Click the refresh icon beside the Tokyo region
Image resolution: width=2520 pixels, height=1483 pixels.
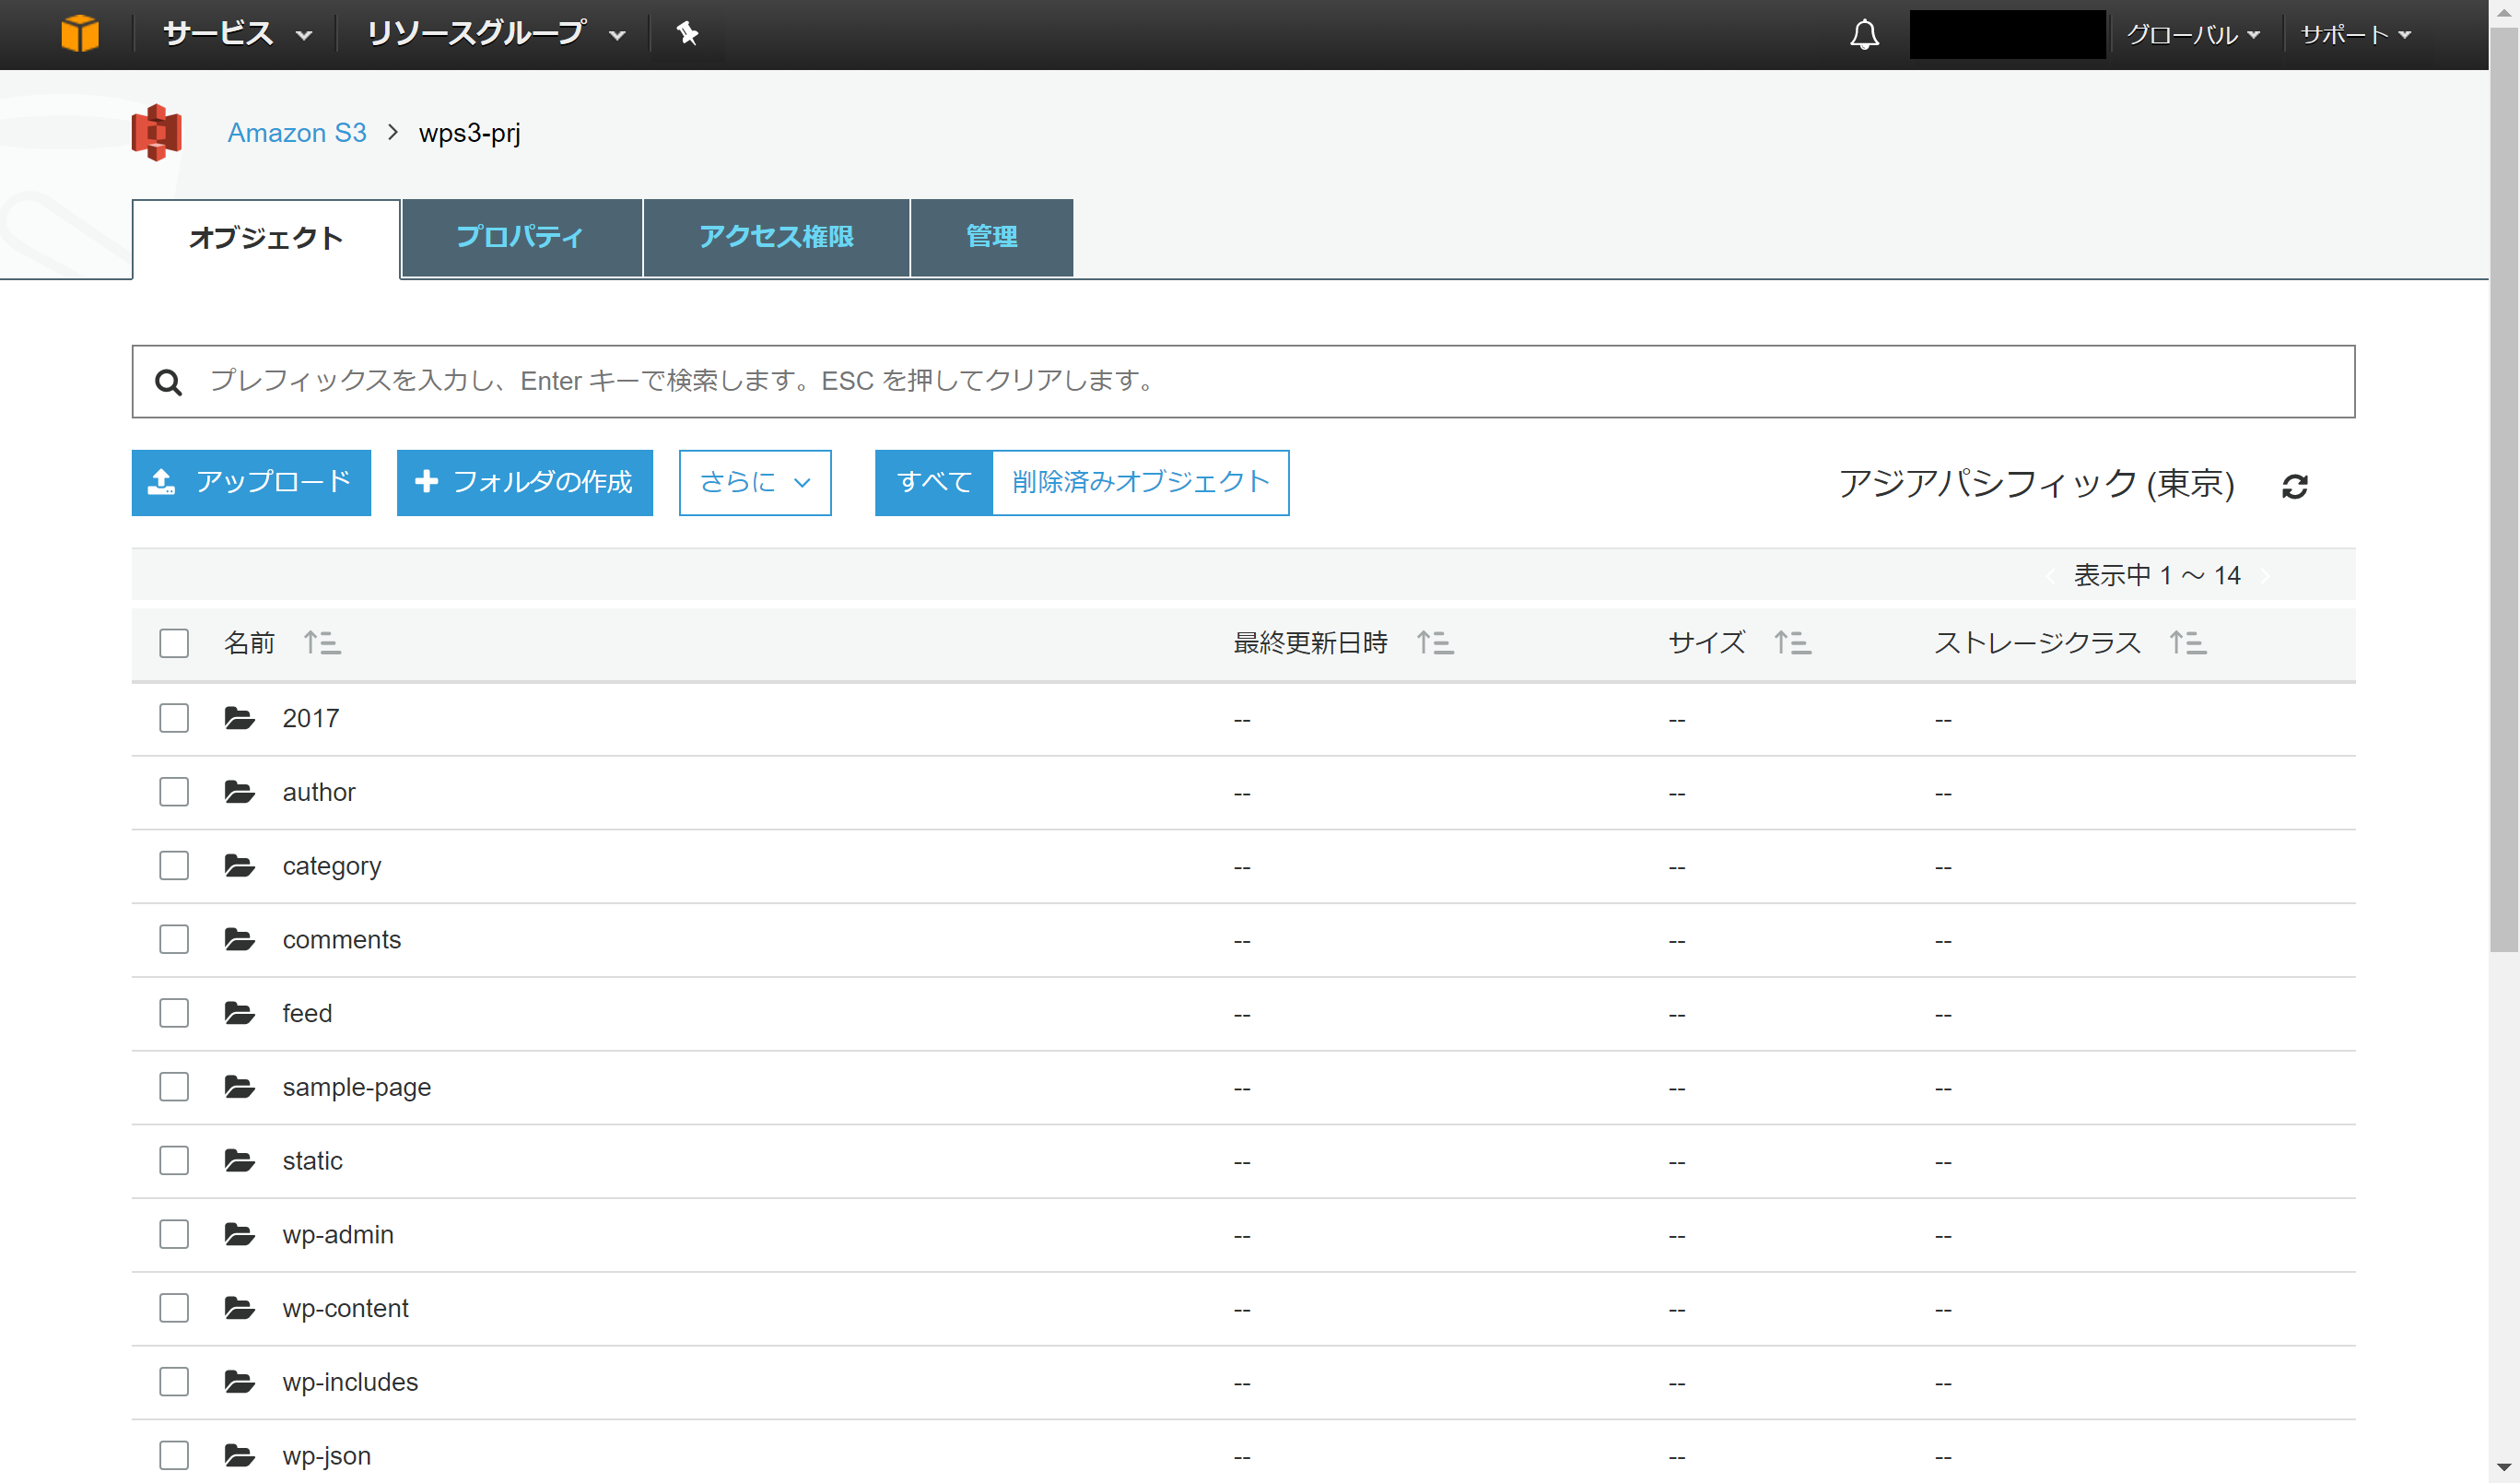coord(2294,486)
